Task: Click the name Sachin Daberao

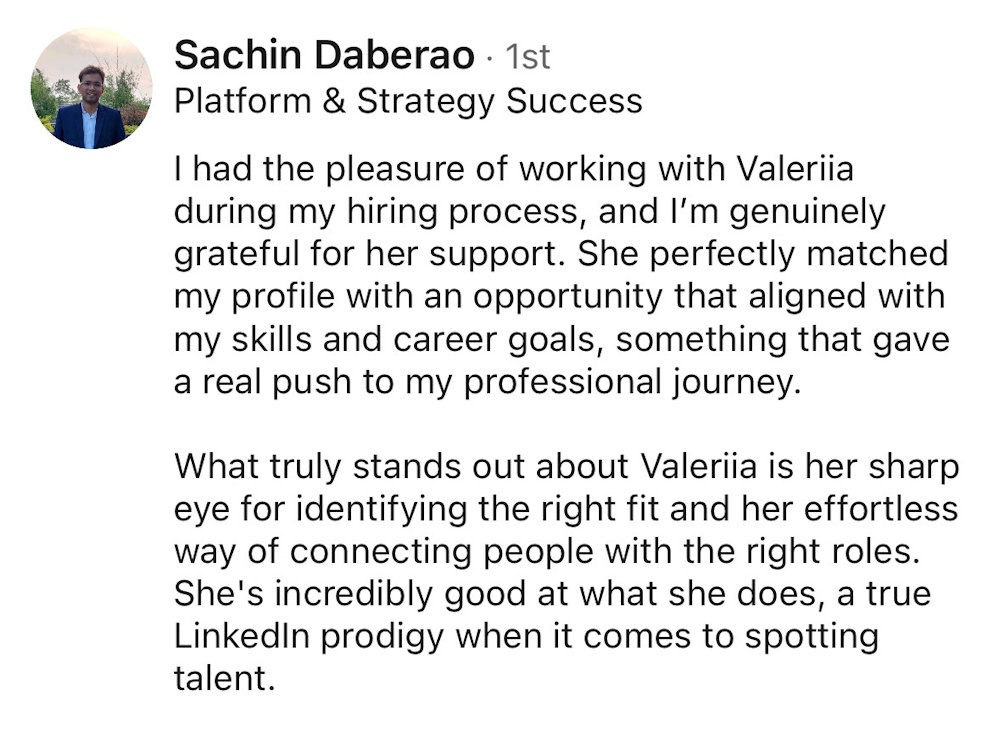Action: point(323,55)
